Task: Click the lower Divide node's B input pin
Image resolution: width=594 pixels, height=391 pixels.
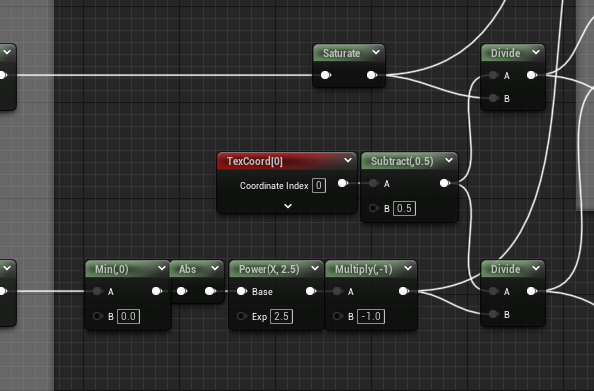Action: pyautogui.click(x=493, y=314)
